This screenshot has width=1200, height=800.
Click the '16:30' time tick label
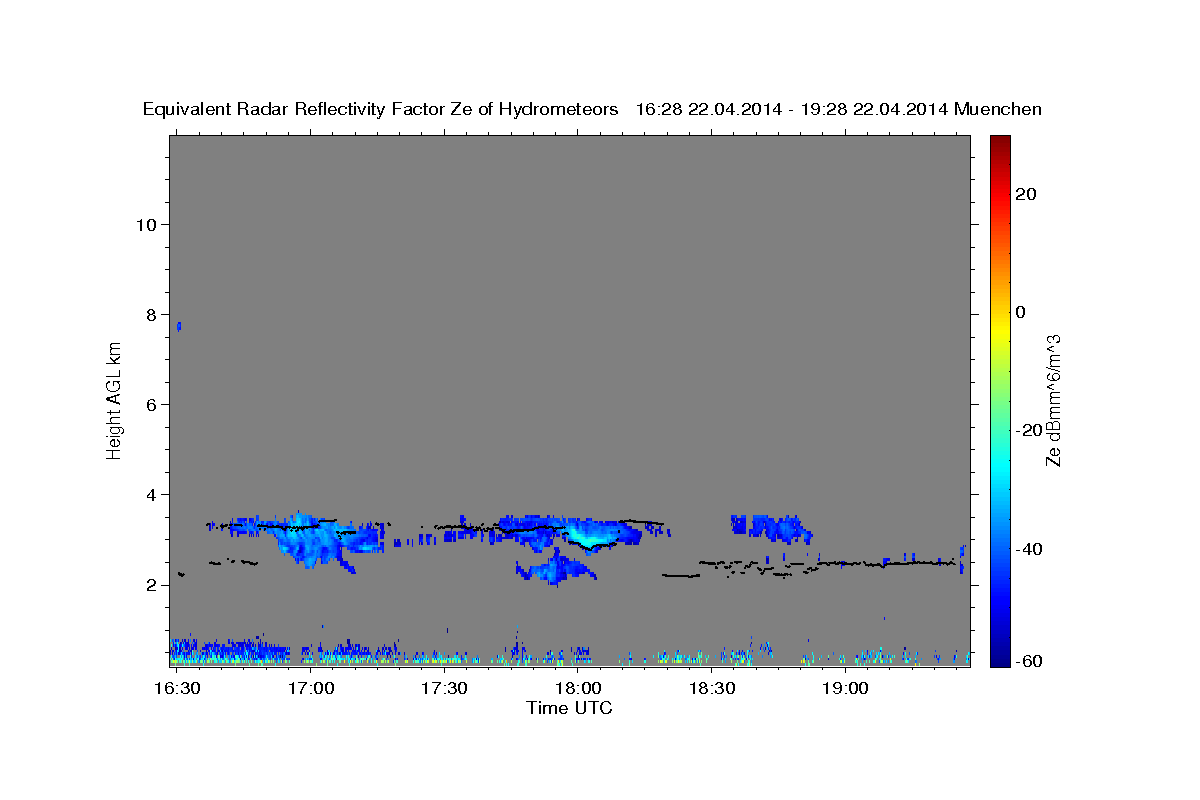click(177, 689)
